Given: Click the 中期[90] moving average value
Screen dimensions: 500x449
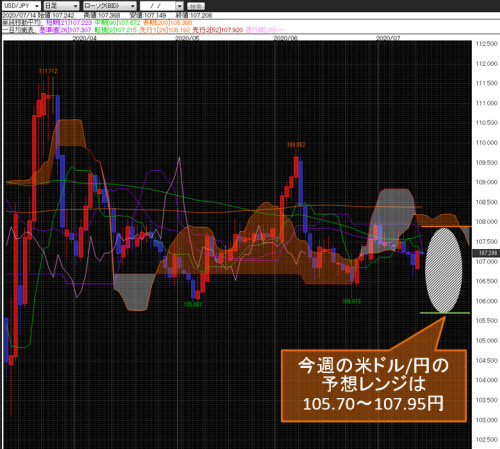Looking at the screenshot, I should 117,23.
